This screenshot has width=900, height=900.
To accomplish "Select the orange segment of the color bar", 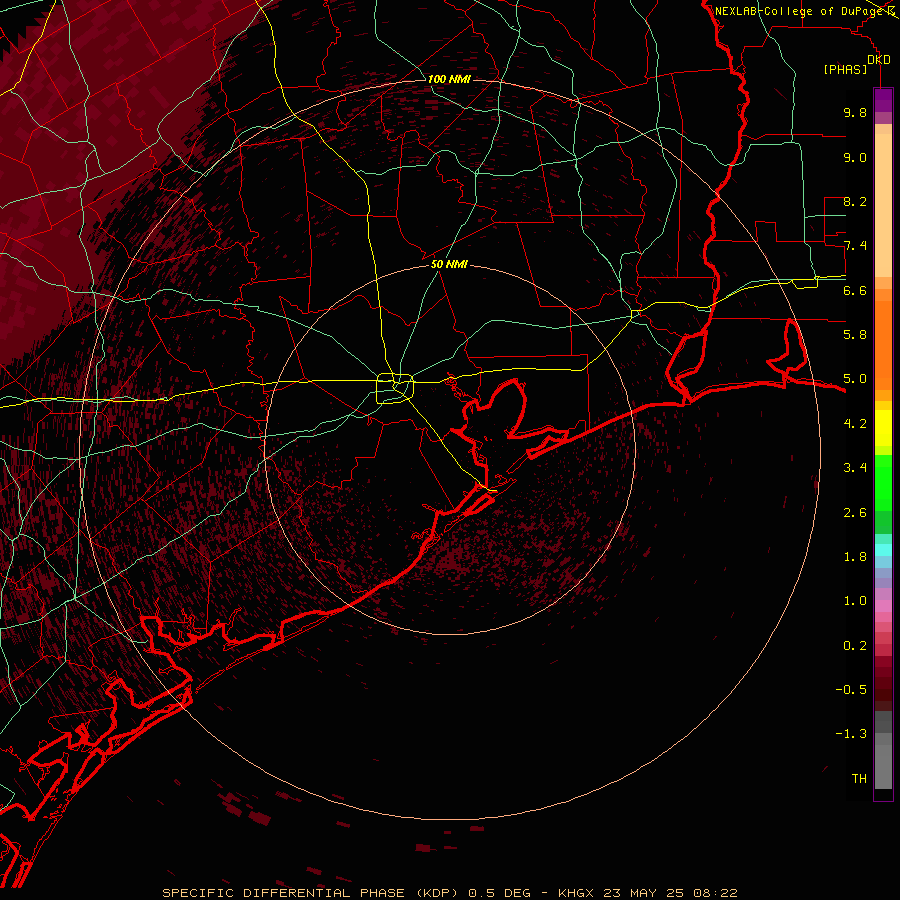I will 883,344.
